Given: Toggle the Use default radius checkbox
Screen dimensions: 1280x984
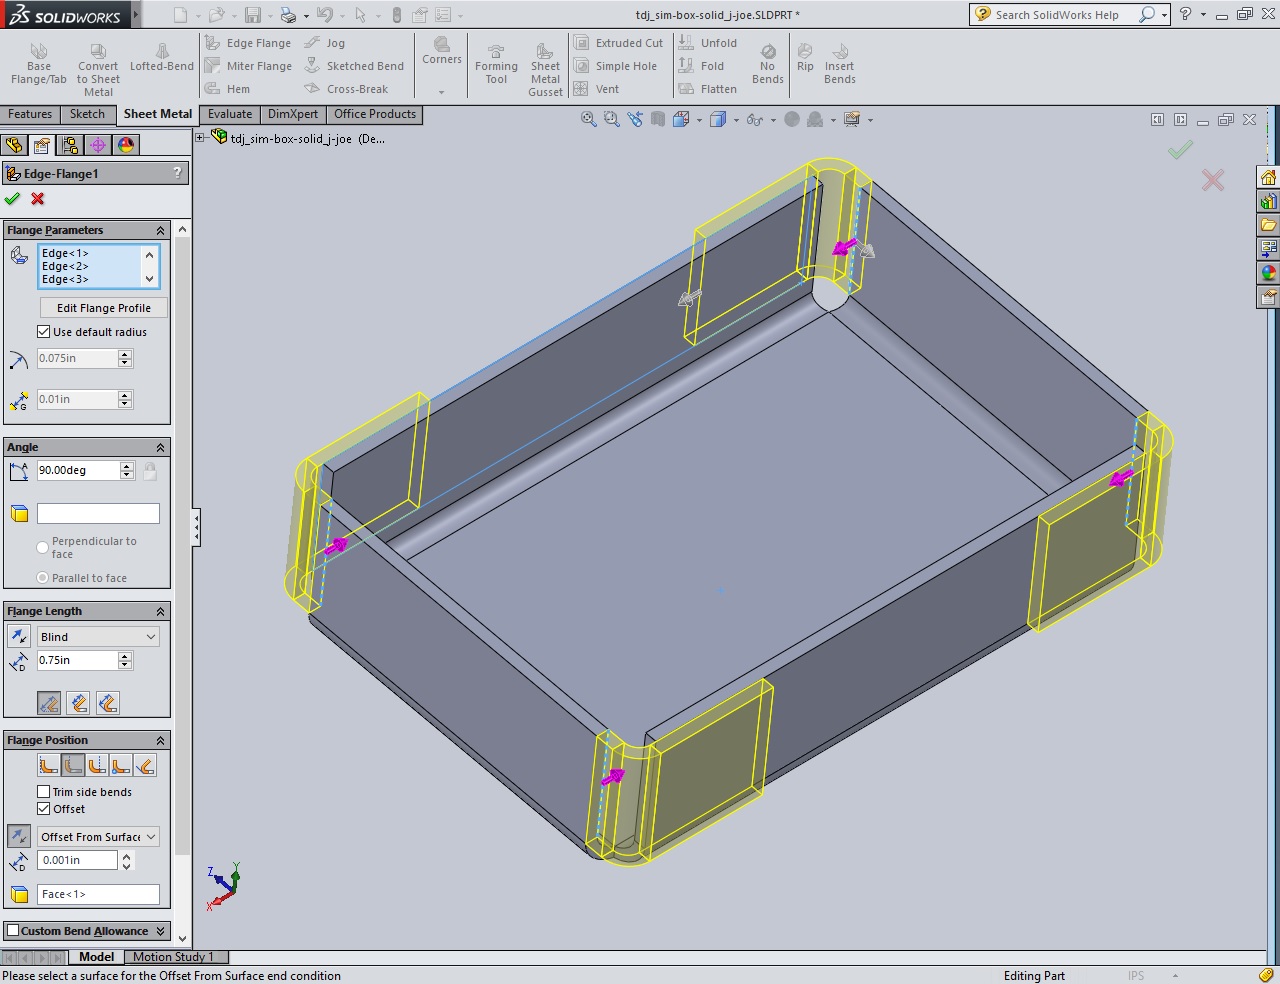Looking at the screenshot, I should 44,332.
